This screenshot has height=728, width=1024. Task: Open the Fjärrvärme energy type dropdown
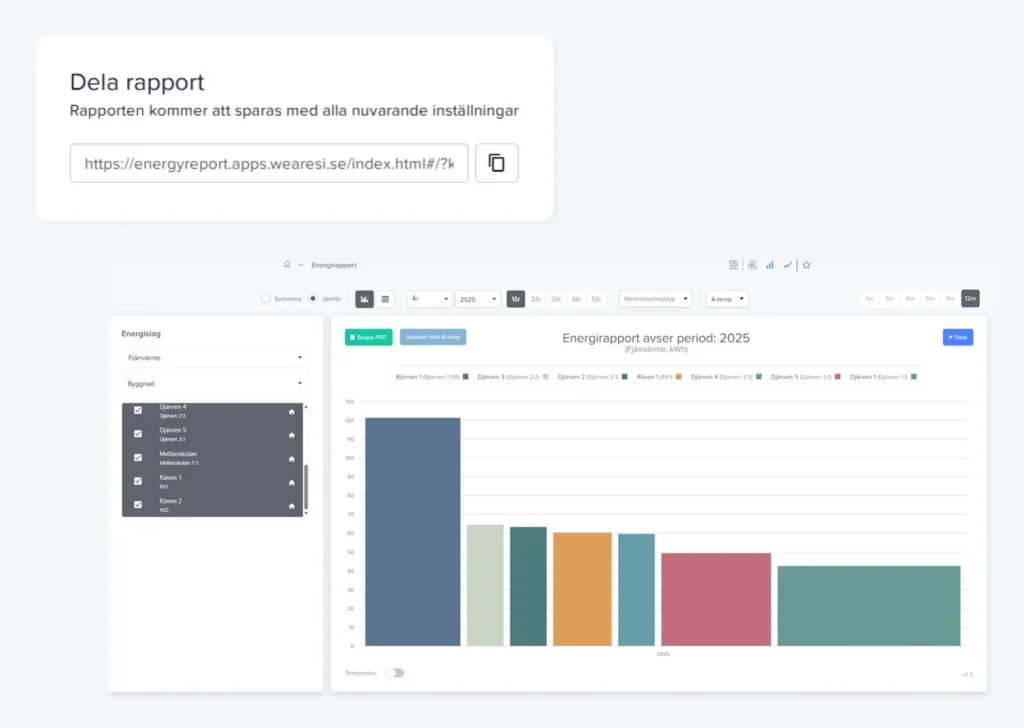coord(216,357)
